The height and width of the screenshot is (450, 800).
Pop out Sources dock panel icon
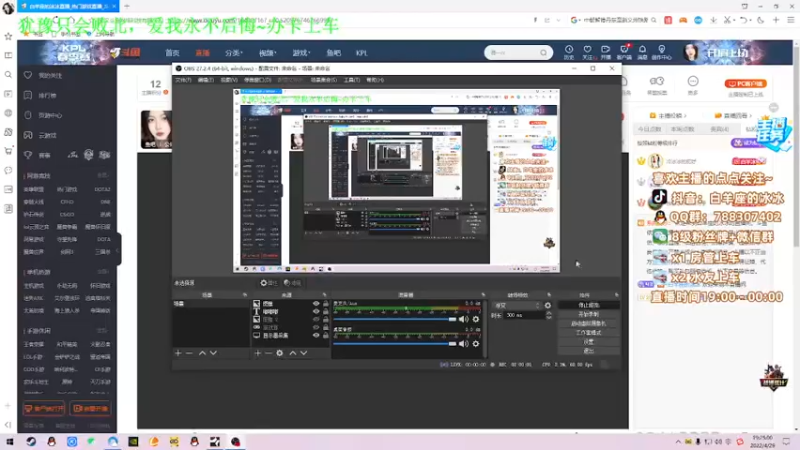pos(324,295)
